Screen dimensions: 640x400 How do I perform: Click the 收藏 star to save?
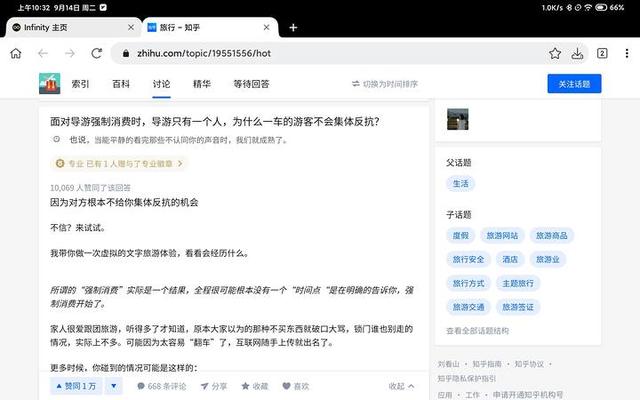(255, 386)
